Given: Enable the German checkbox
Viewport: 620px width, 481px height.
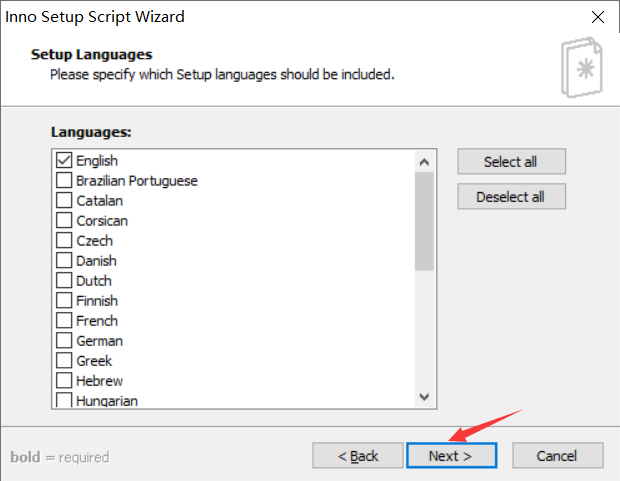Looking at the screenshot, I should [64, 340].
